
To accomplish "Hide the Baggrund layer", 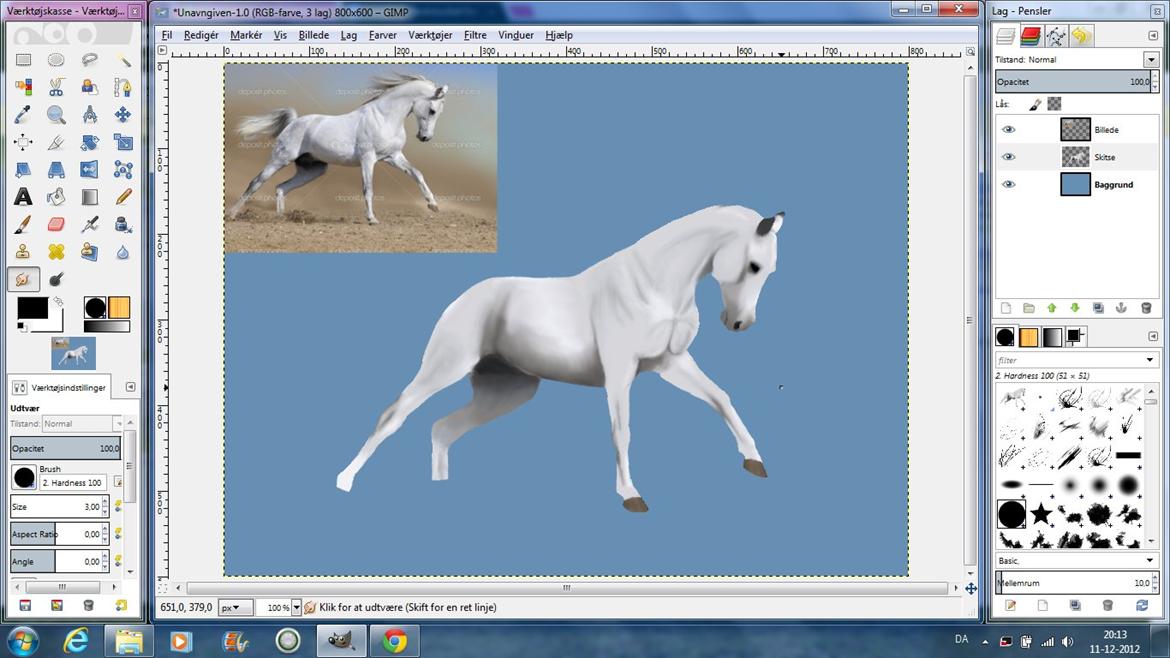I will [1008, 185].
